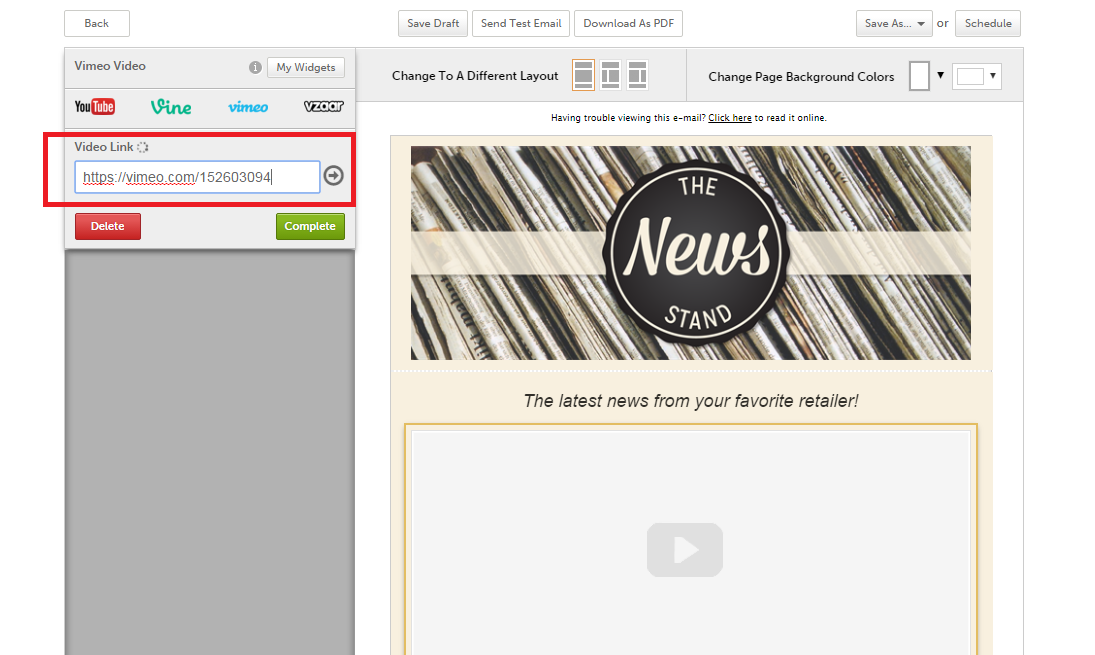
Task: Click the first page background color swatch
Action: tap(919, 76)
